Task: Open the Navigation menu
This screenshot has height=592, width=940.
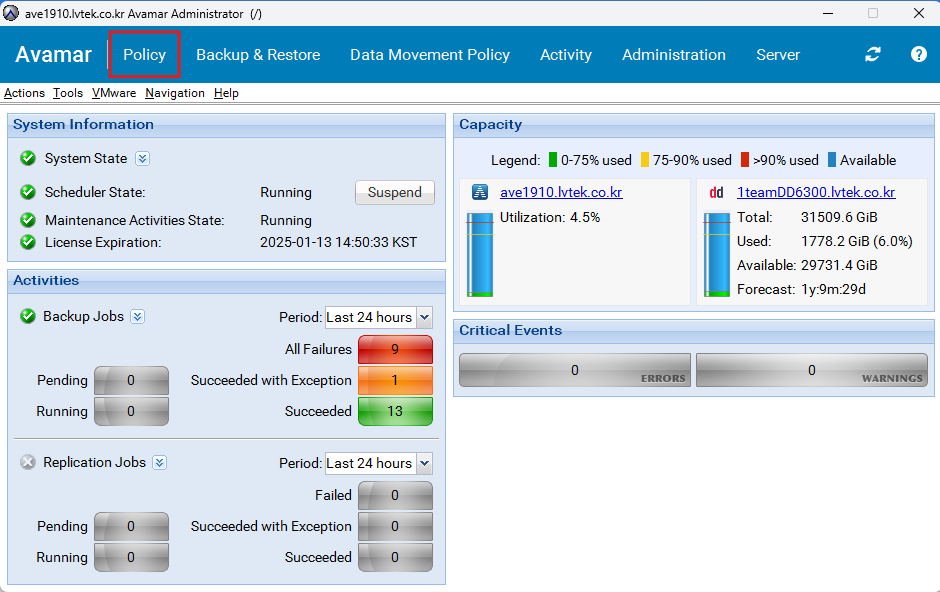Action: (174, 93)
